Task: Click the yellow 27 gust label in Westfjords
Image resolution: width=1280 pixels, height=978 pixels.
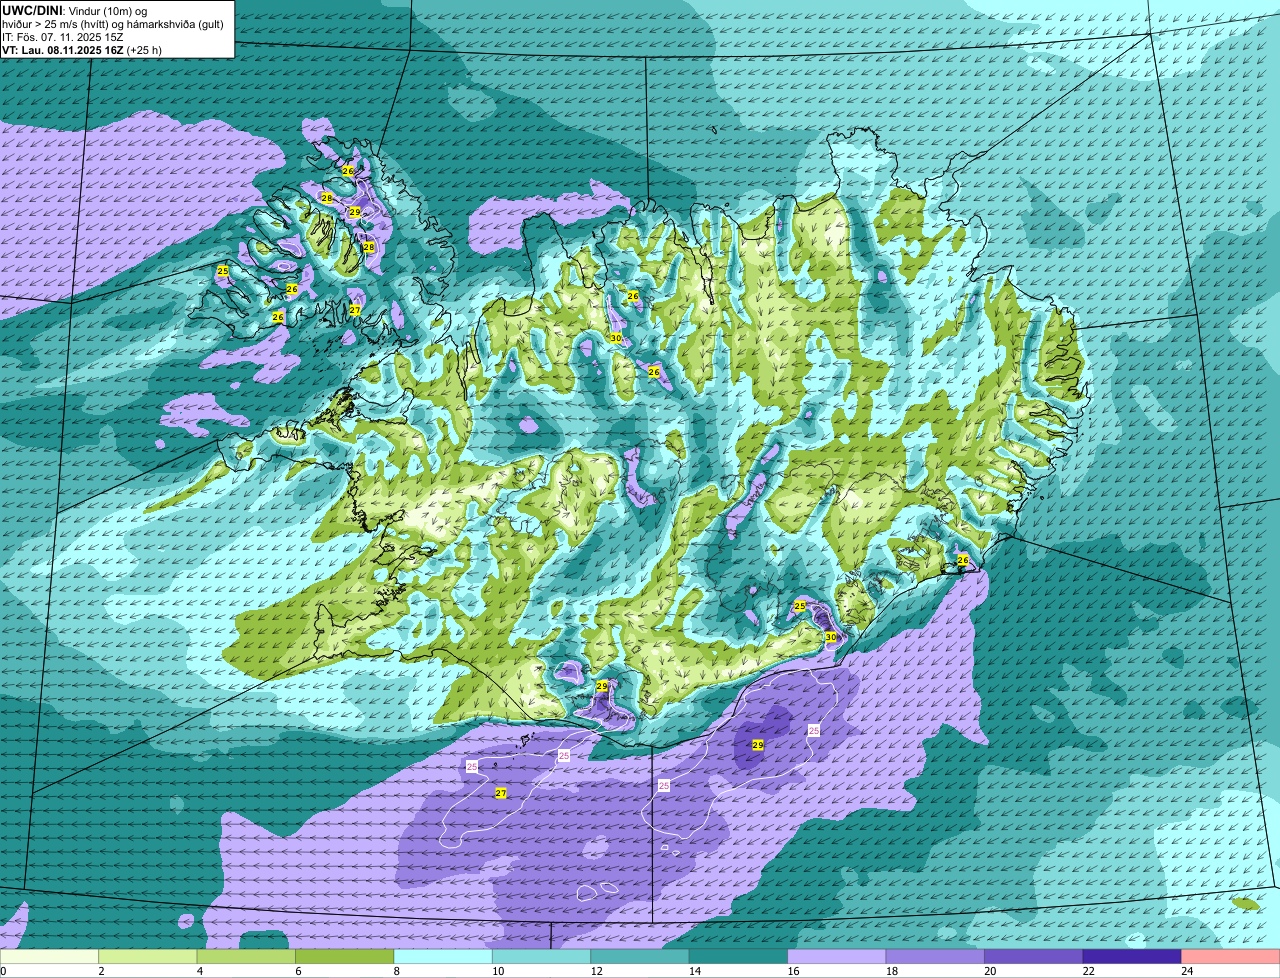Action: [355, 310]
